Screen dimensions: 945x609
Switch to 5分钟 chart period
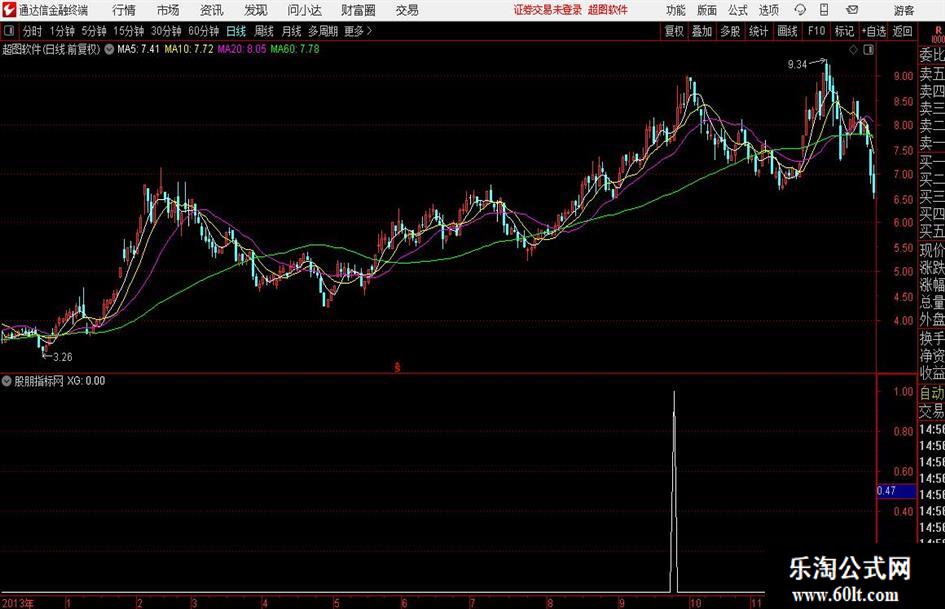[94, 31]
